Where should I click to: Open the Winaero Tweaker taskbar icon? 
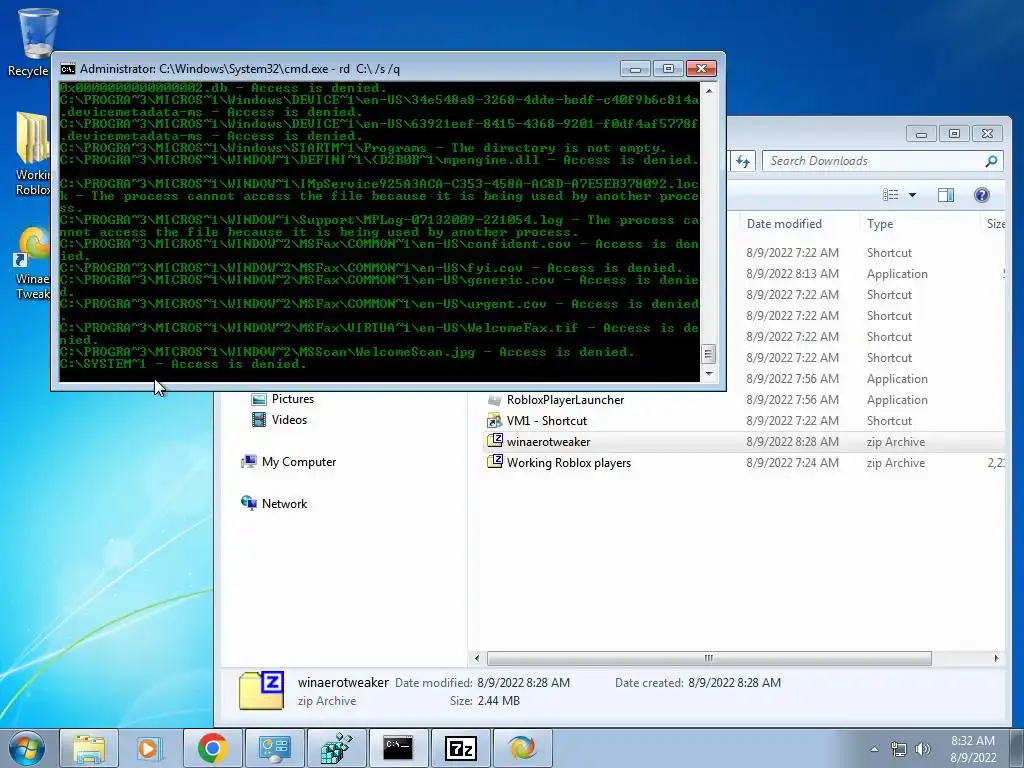coord(522,748)
